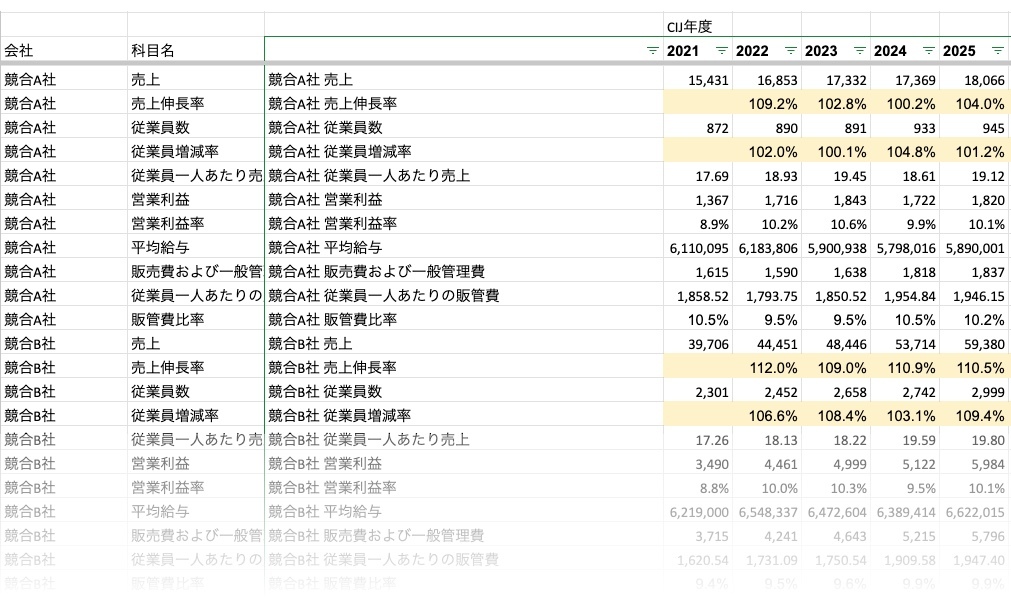This screenshot has height=598, width=1011.
Task: Select average salary value 6,110,095
Action: coord(698,247)
